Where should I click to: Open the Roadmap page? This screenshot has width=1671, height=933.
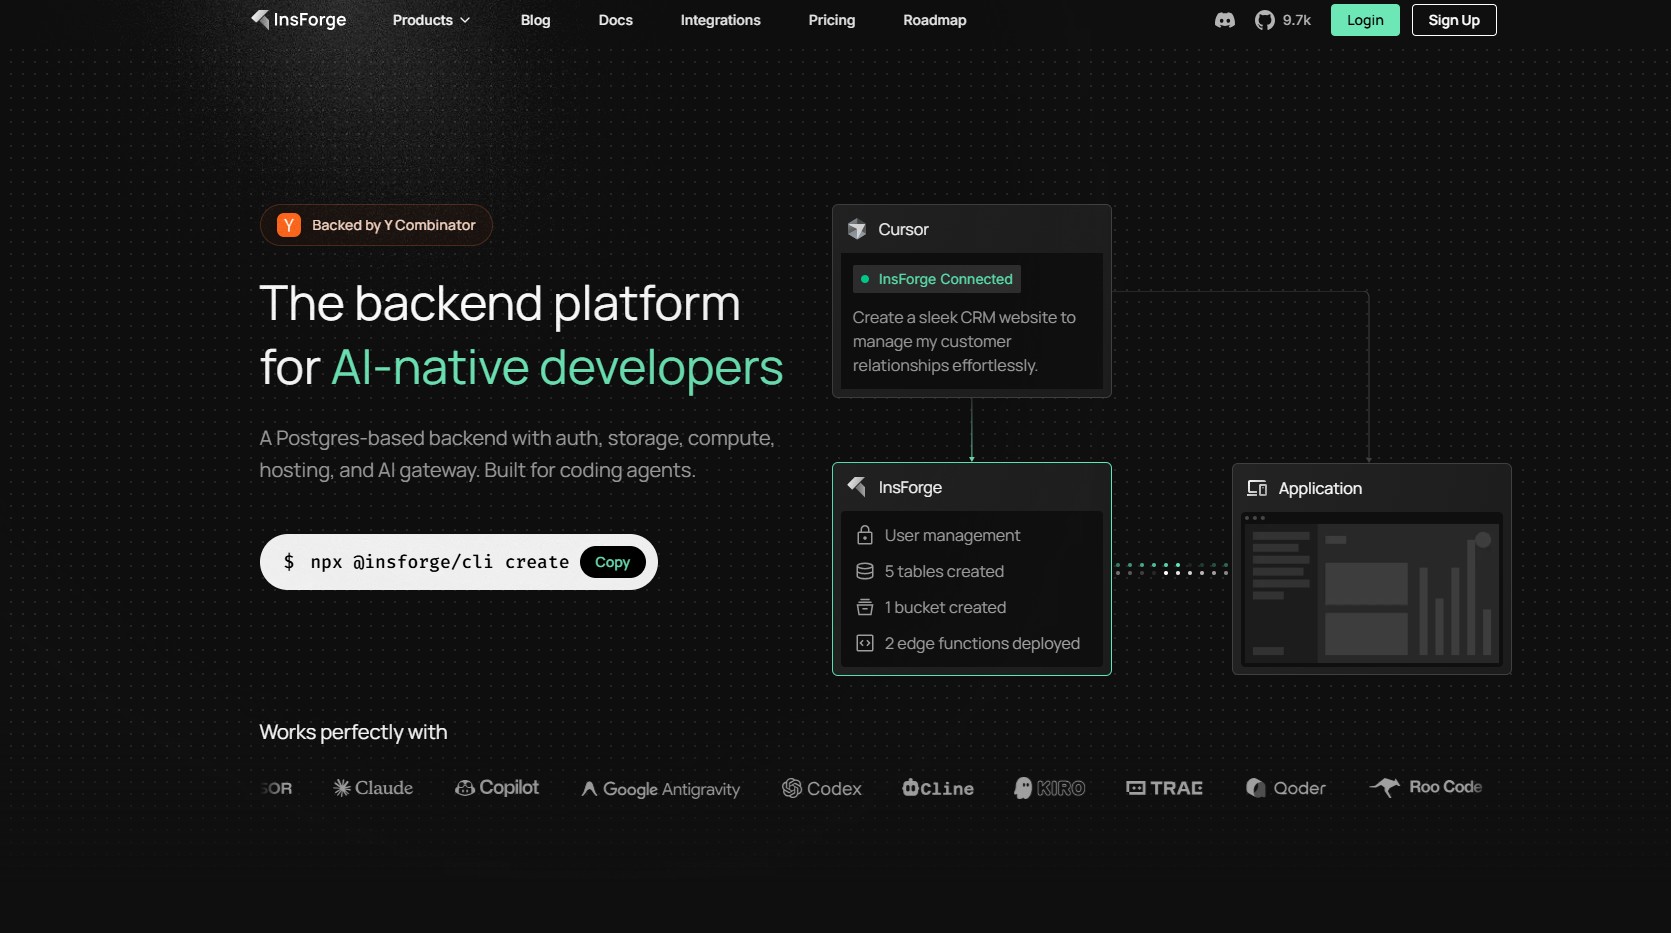935,20
